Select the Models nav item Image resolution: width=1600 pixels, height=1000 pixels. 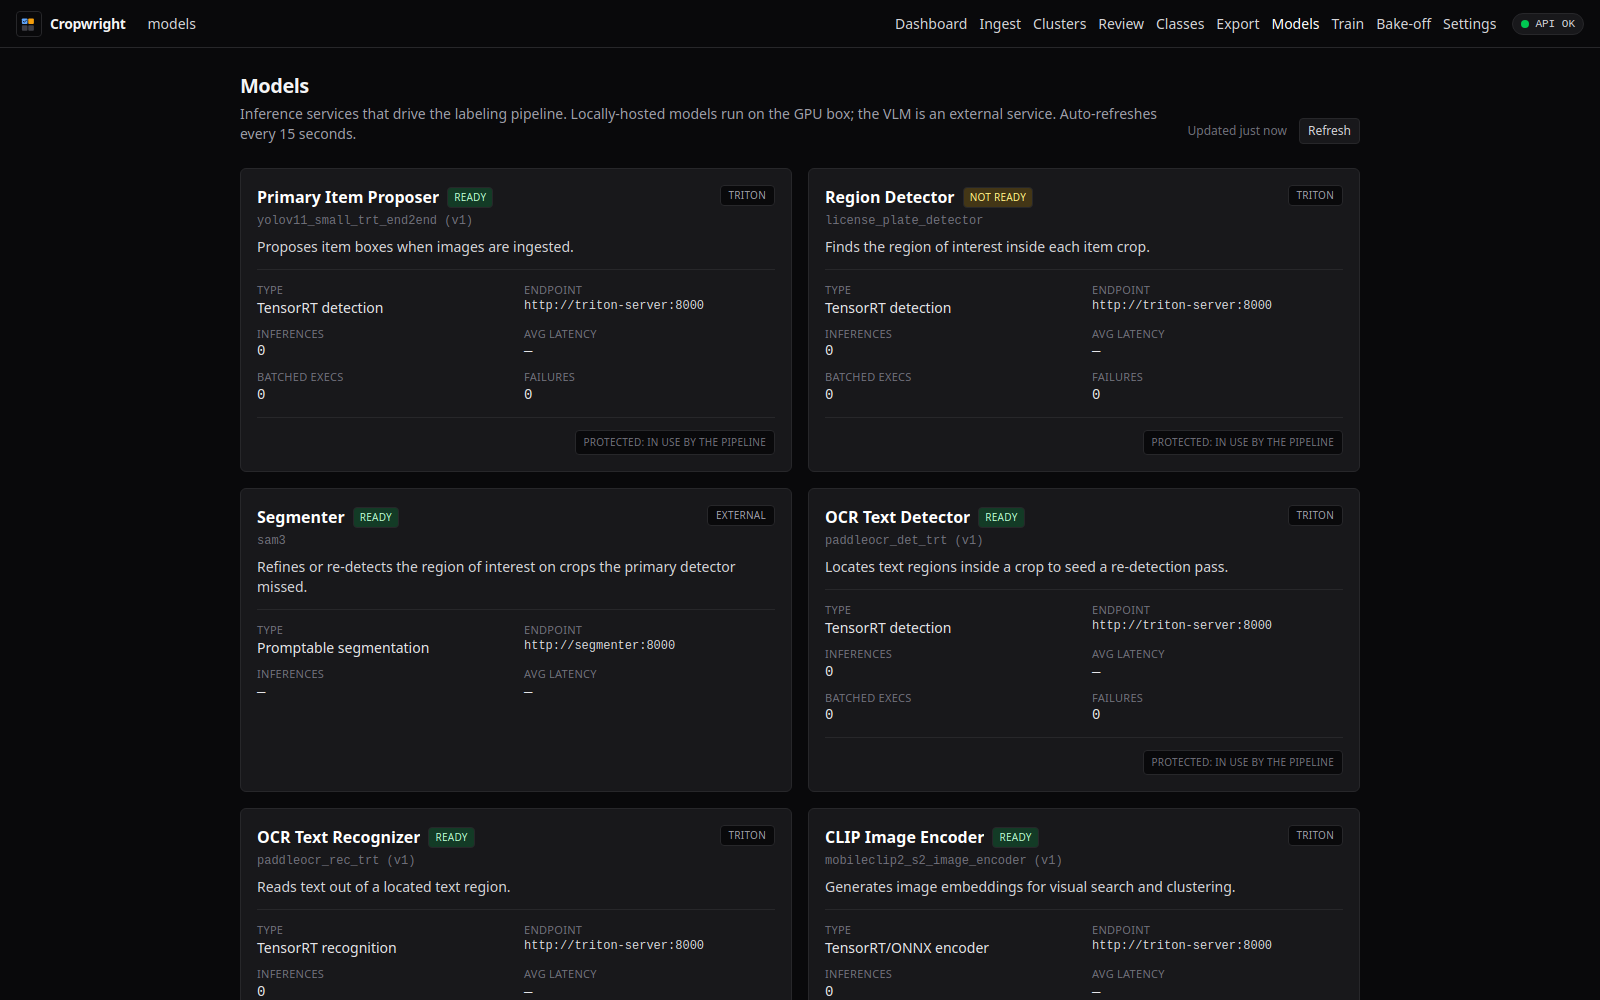coord(1295,24)
